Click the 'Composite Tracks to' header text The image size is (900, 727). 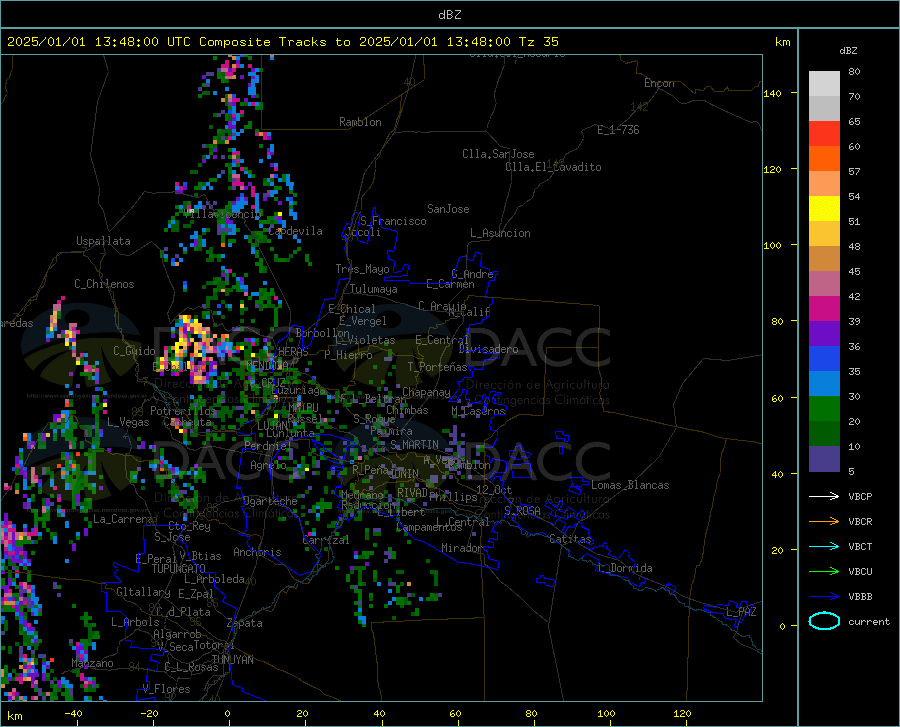(274, 42)
